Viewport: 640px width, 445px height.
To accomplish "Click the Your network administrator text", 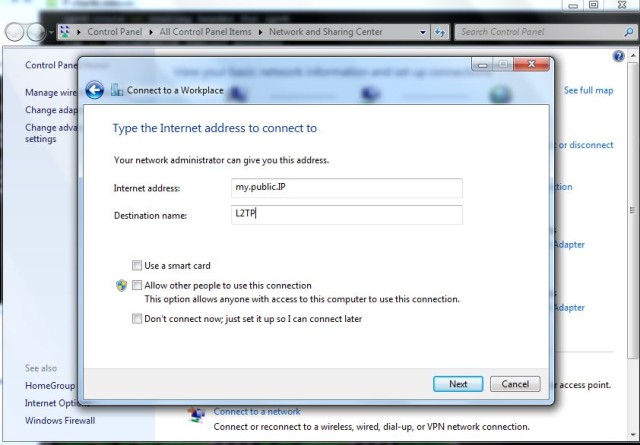I will [221, 160].
